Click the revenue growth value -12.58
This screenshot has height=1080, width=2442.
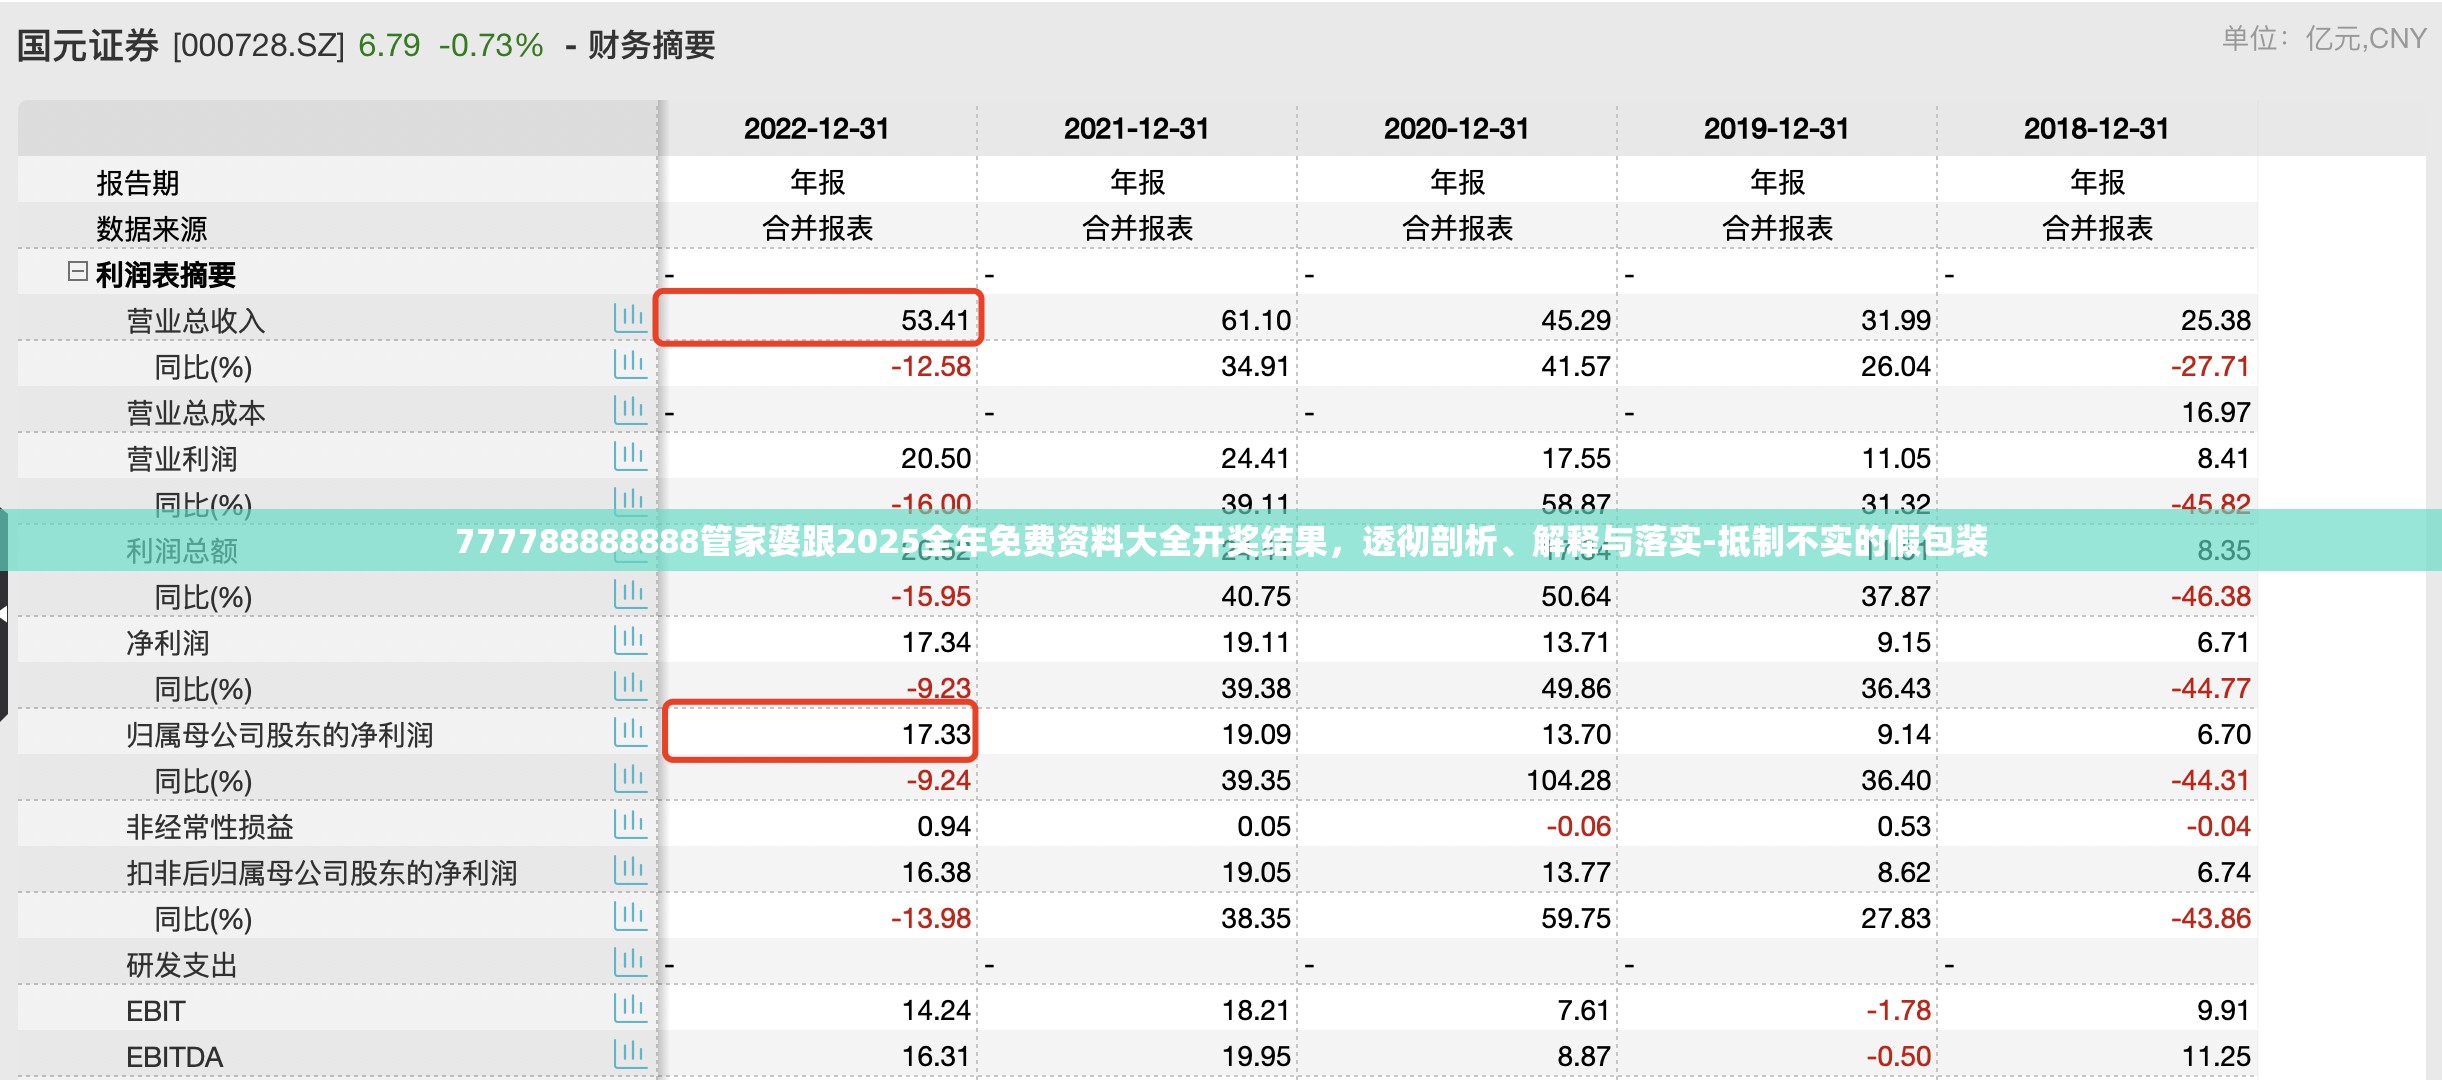pyautogui.click(x=931, y=366)
